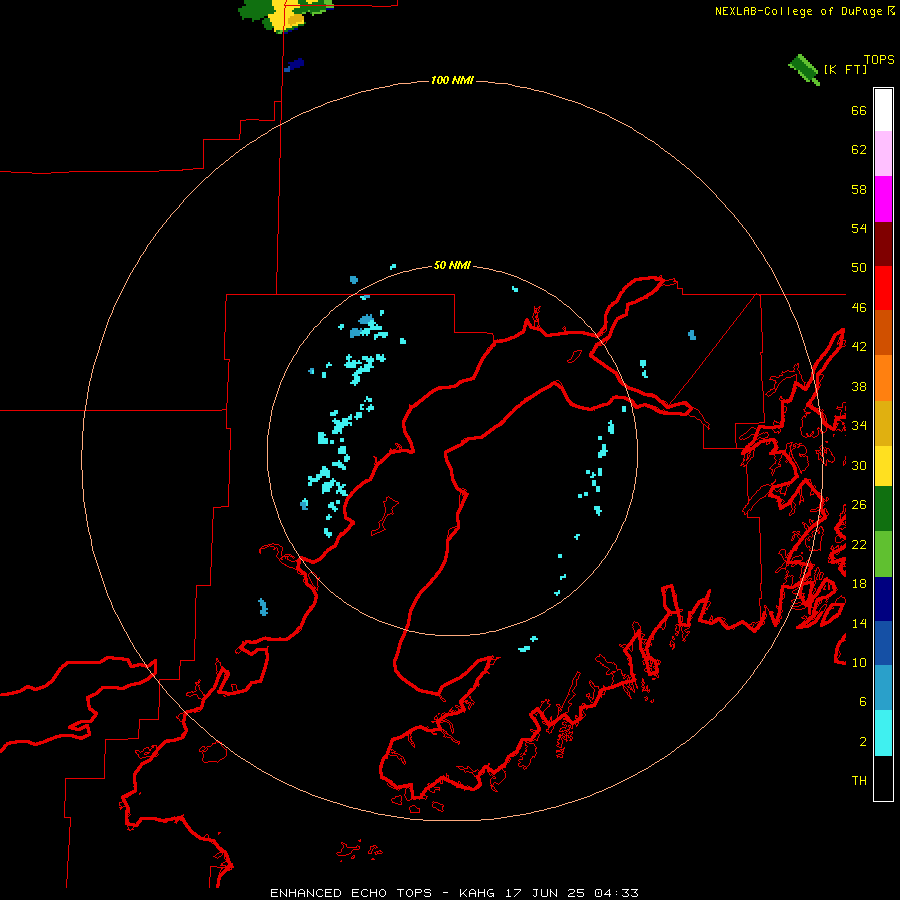Select the bright orange legend swatch
The width and height of the screenshot is (900, 900).
(883, 378)
